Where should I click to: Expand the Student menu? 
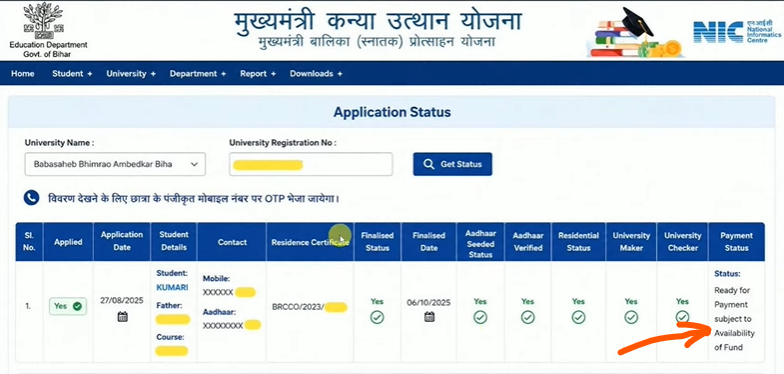click(x=72, y=74)
